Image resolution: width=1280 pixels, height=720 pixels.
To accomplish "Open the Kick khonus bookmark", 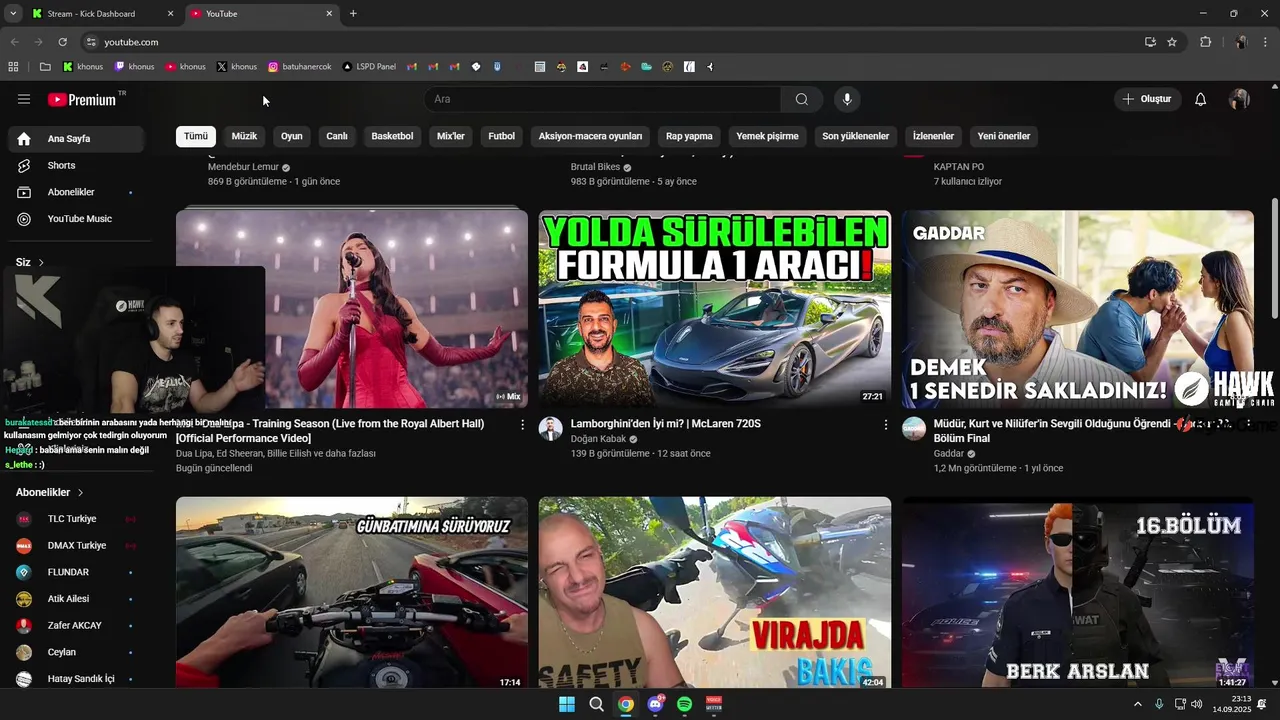I will [x=83, y=67].
